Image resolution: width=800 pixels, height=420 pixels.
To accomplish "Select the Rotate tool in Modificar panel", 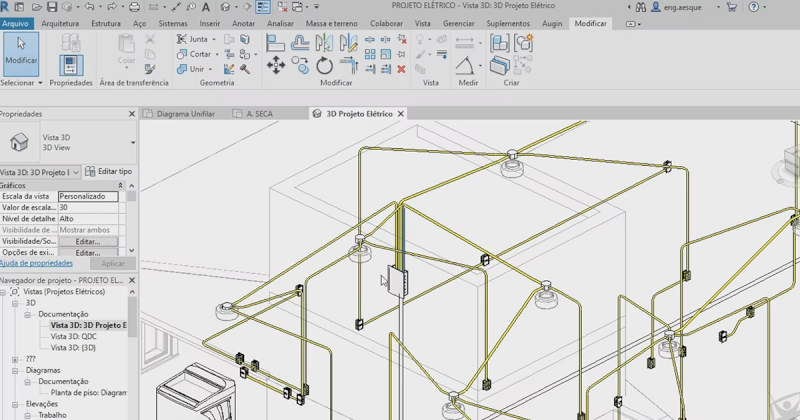I will 324,65.
